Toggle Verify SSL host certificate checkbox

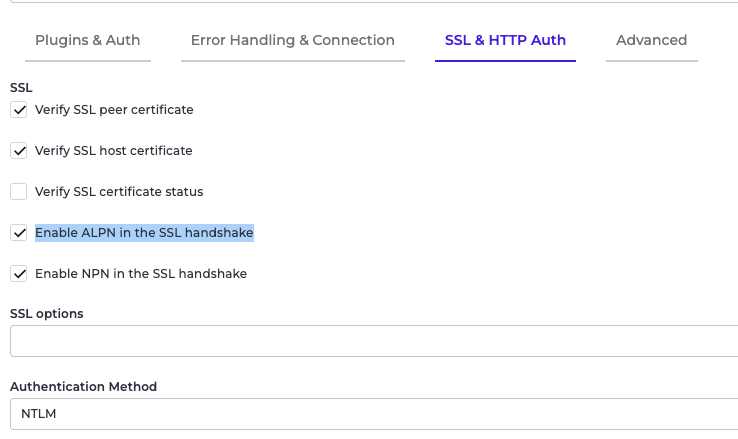19,151
